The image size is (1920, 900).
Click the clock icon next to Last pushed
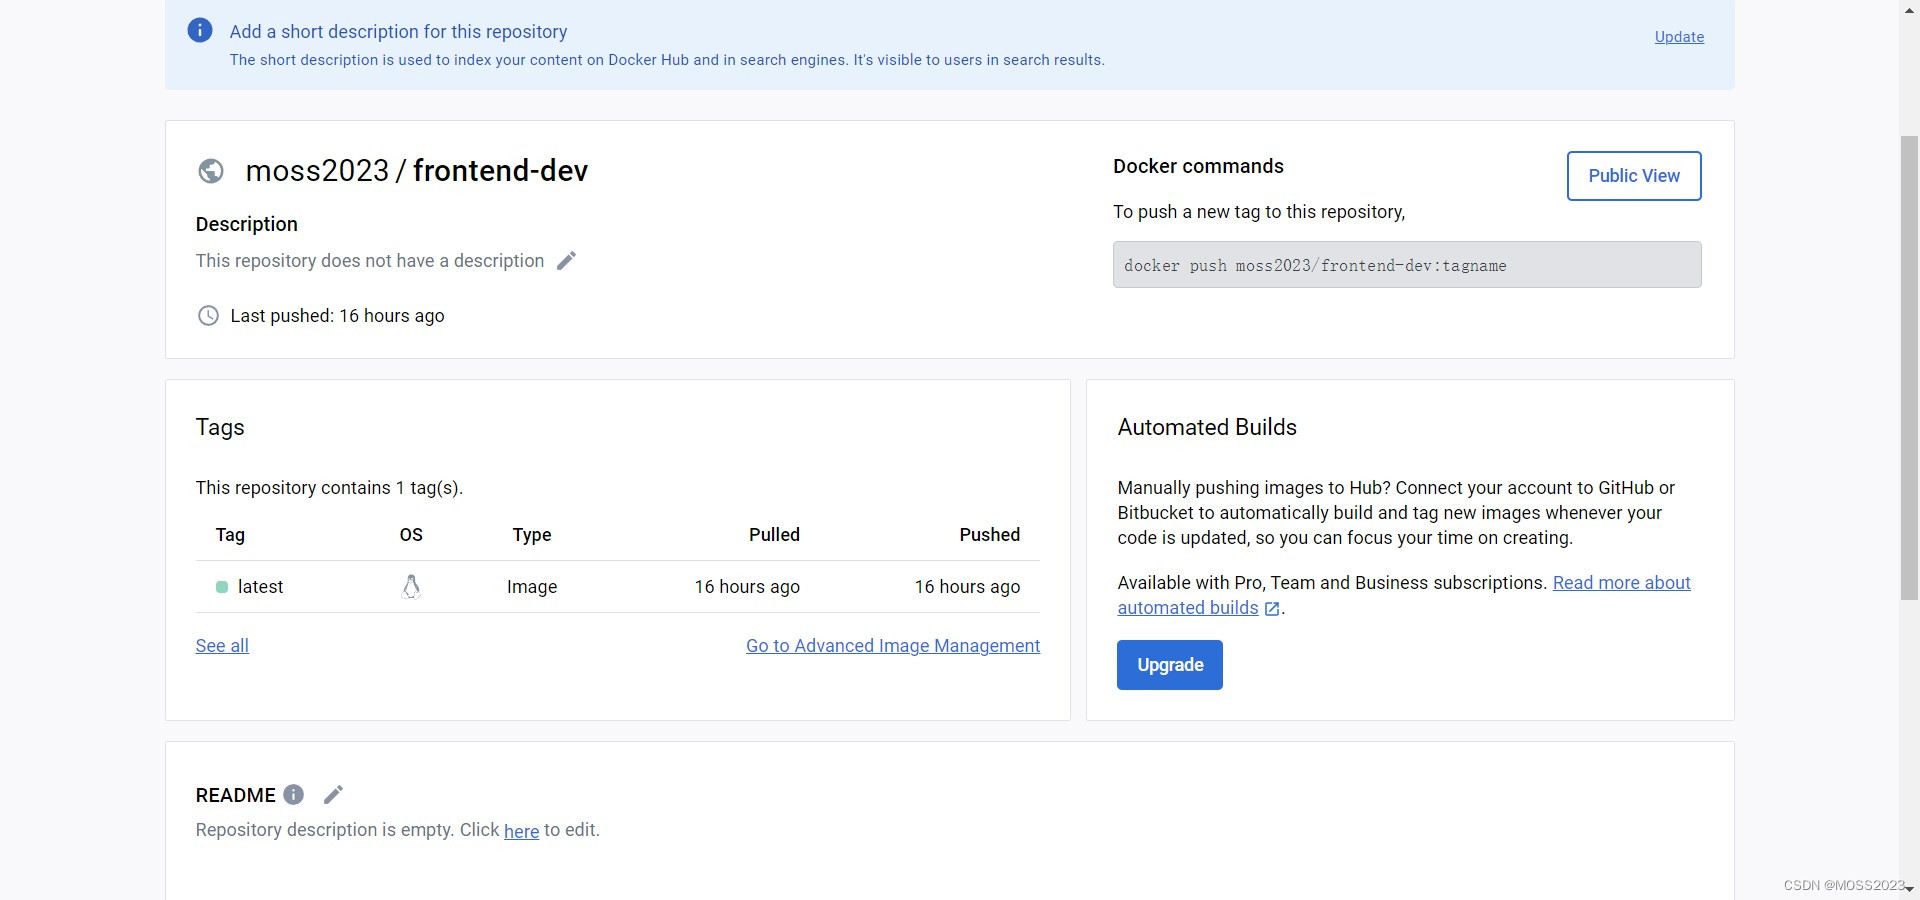[x=208, y=316]
